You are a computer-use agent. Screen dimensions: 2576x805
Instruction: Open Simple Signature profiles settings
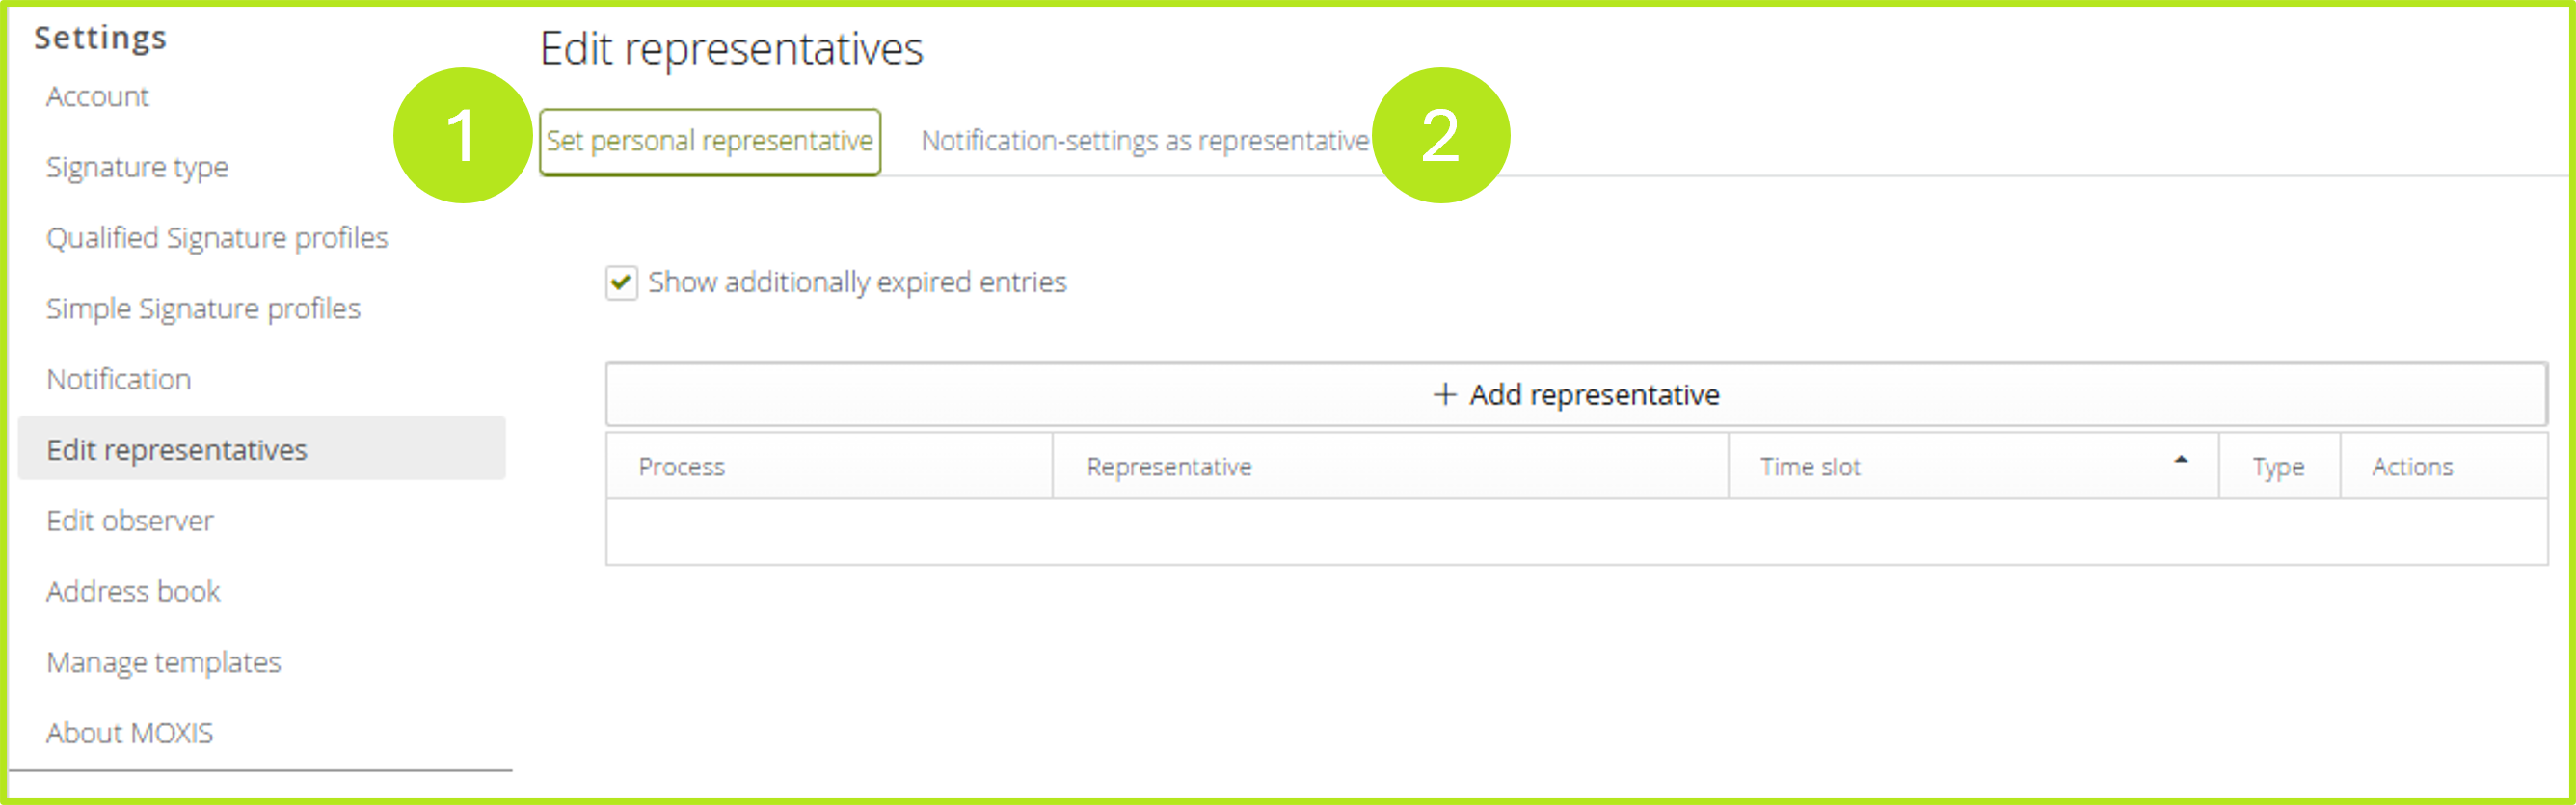coord(203,308)
